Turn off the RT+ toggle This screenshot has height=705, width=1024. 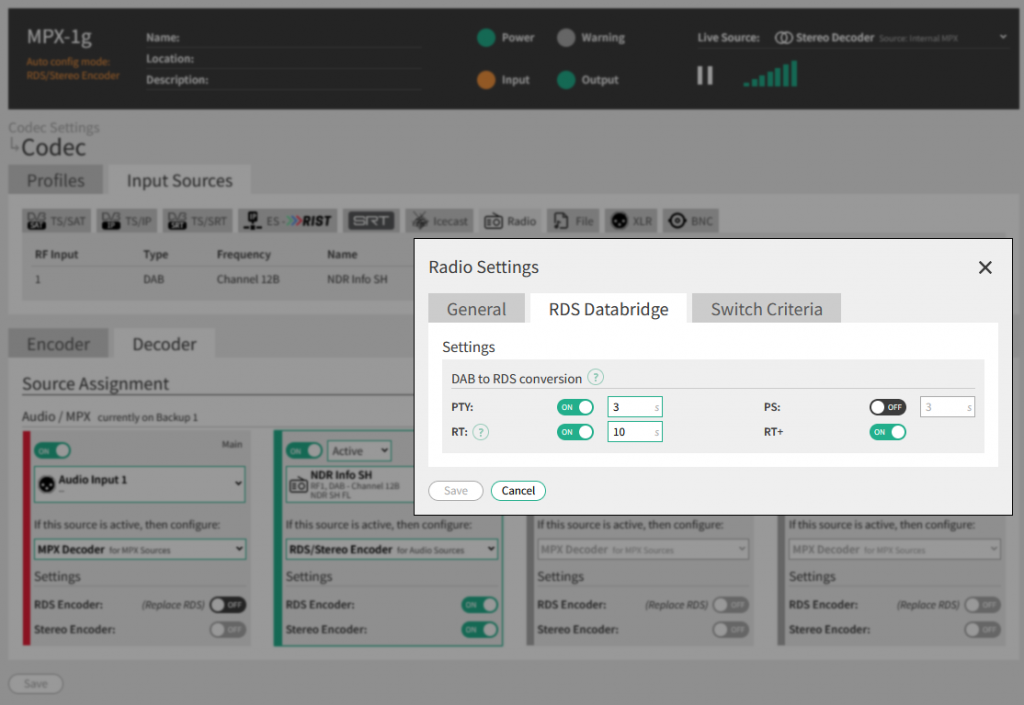pos(887,432)
